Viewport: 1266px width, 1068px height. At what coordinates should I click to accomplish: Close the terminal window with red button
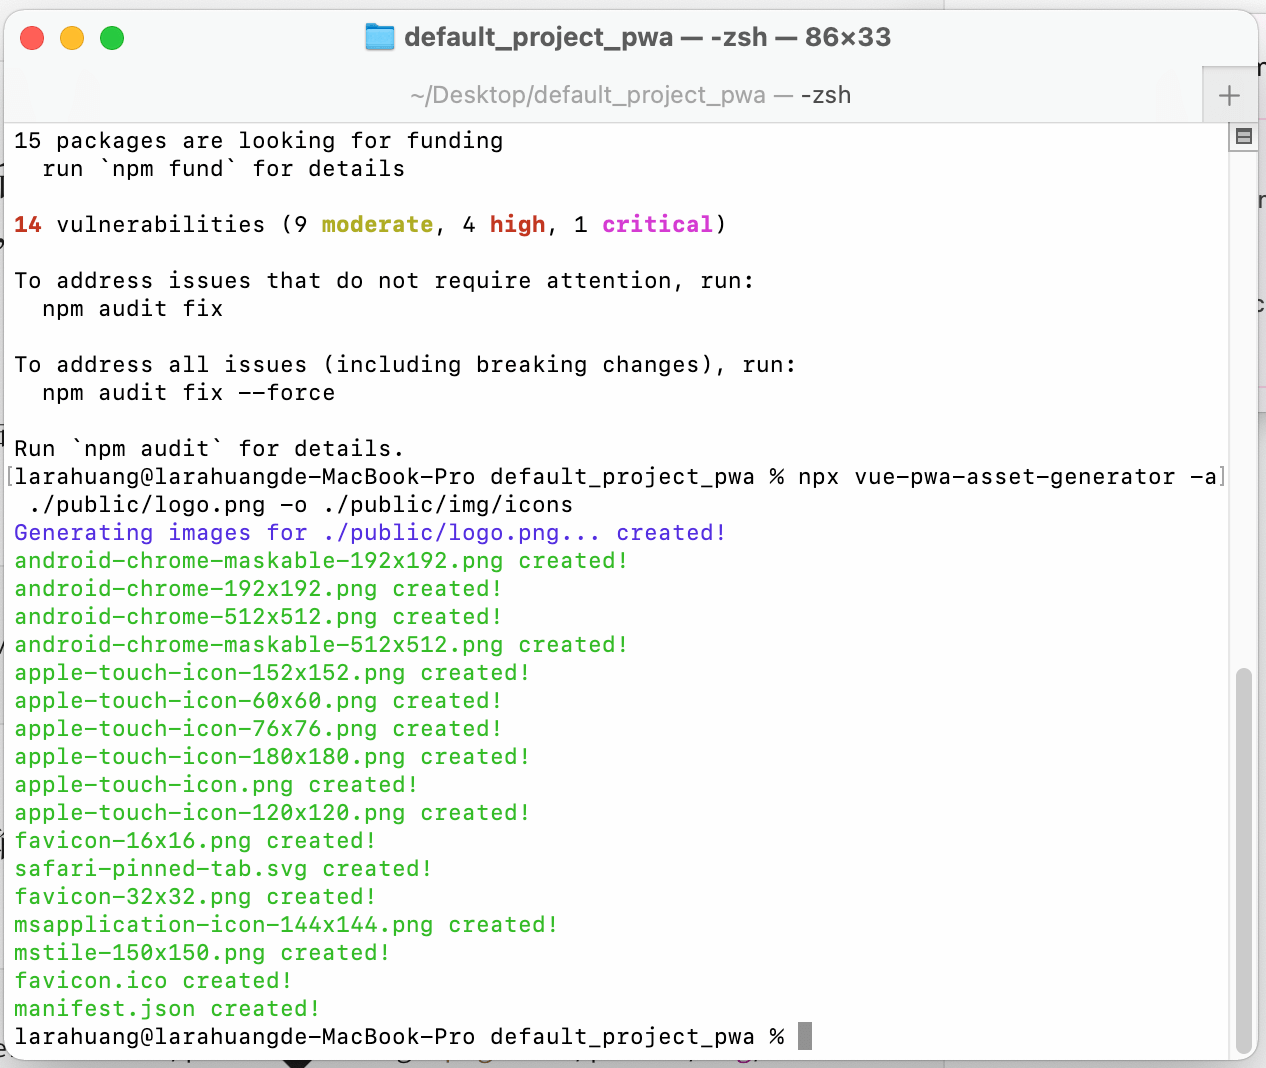coord(32,38)
